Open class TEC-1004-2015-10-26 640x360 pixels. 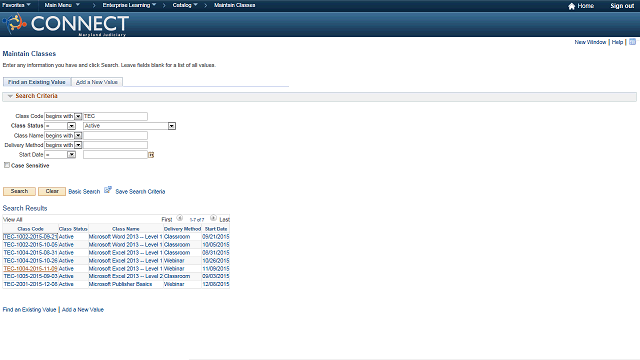(x=31, y=261)
